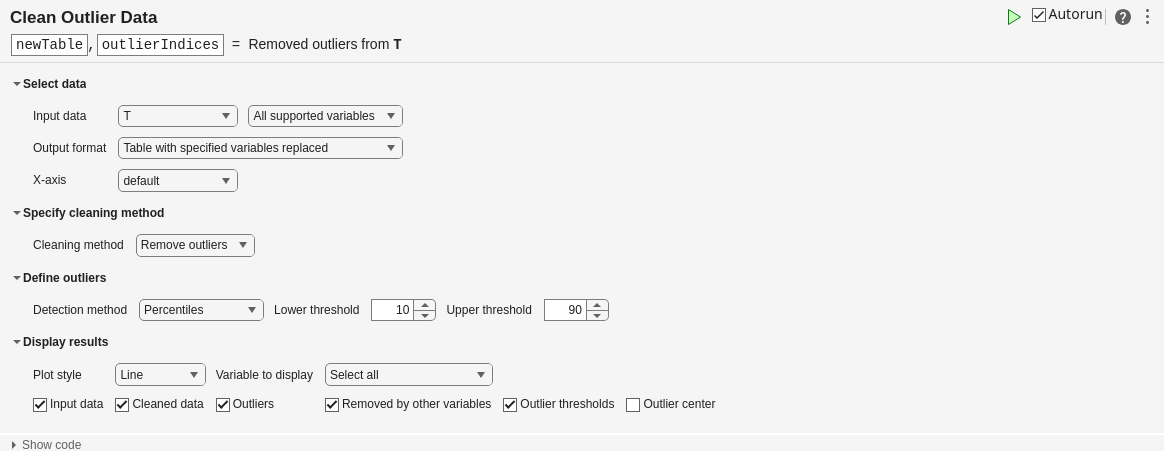Decrease Lower threshold with down arrow

(x=425, y=315)
